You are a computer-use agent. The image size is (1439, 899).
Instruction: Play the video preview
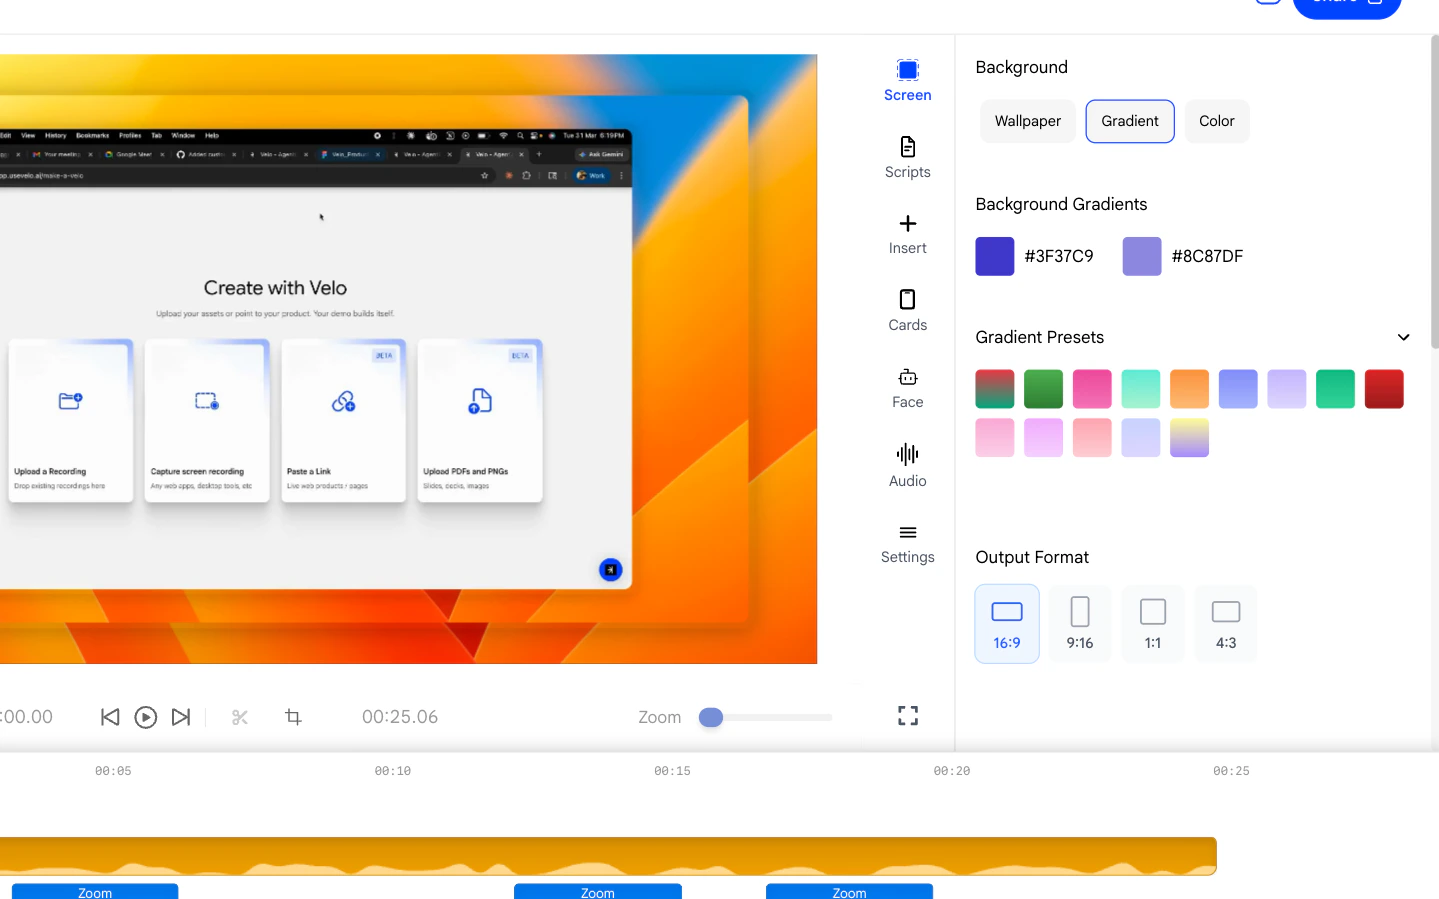pos(145,717)
